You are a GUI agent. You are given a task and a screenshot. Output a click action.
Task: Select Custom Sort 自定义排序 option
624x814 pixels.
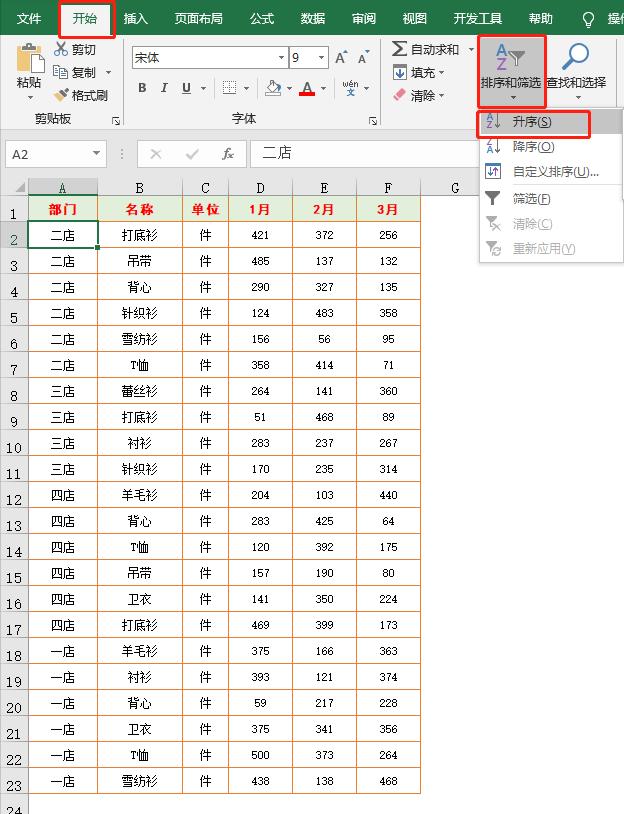coord(555,172)
